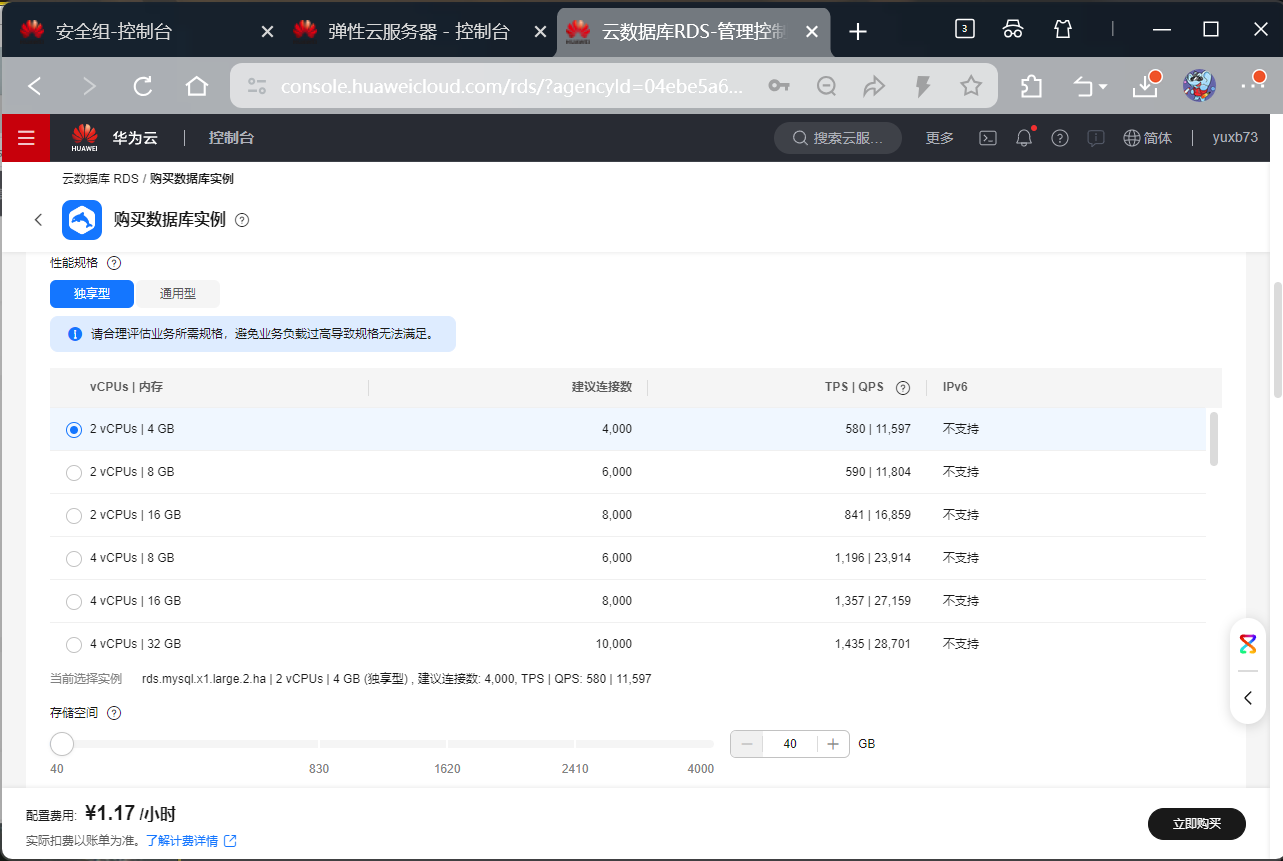Viewport: 1283px width, 861px height.
Task: Click the page vertical scrollbar
Action: tap(1277, 340)
